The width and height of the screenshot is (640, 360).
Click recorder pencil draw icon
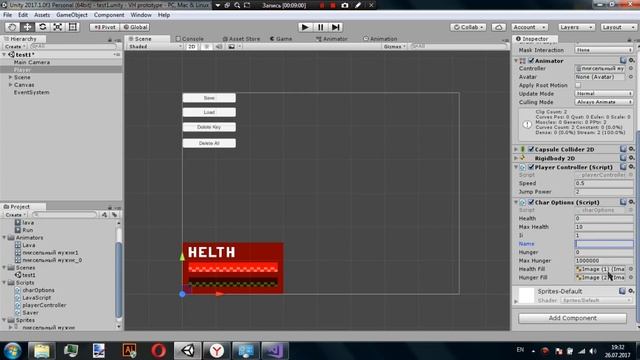coord(358,5)
